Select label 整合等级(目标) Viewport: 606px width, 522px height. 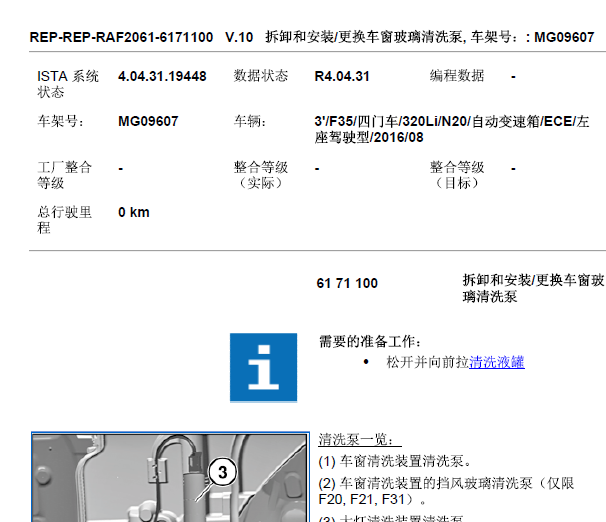(457, 175)
